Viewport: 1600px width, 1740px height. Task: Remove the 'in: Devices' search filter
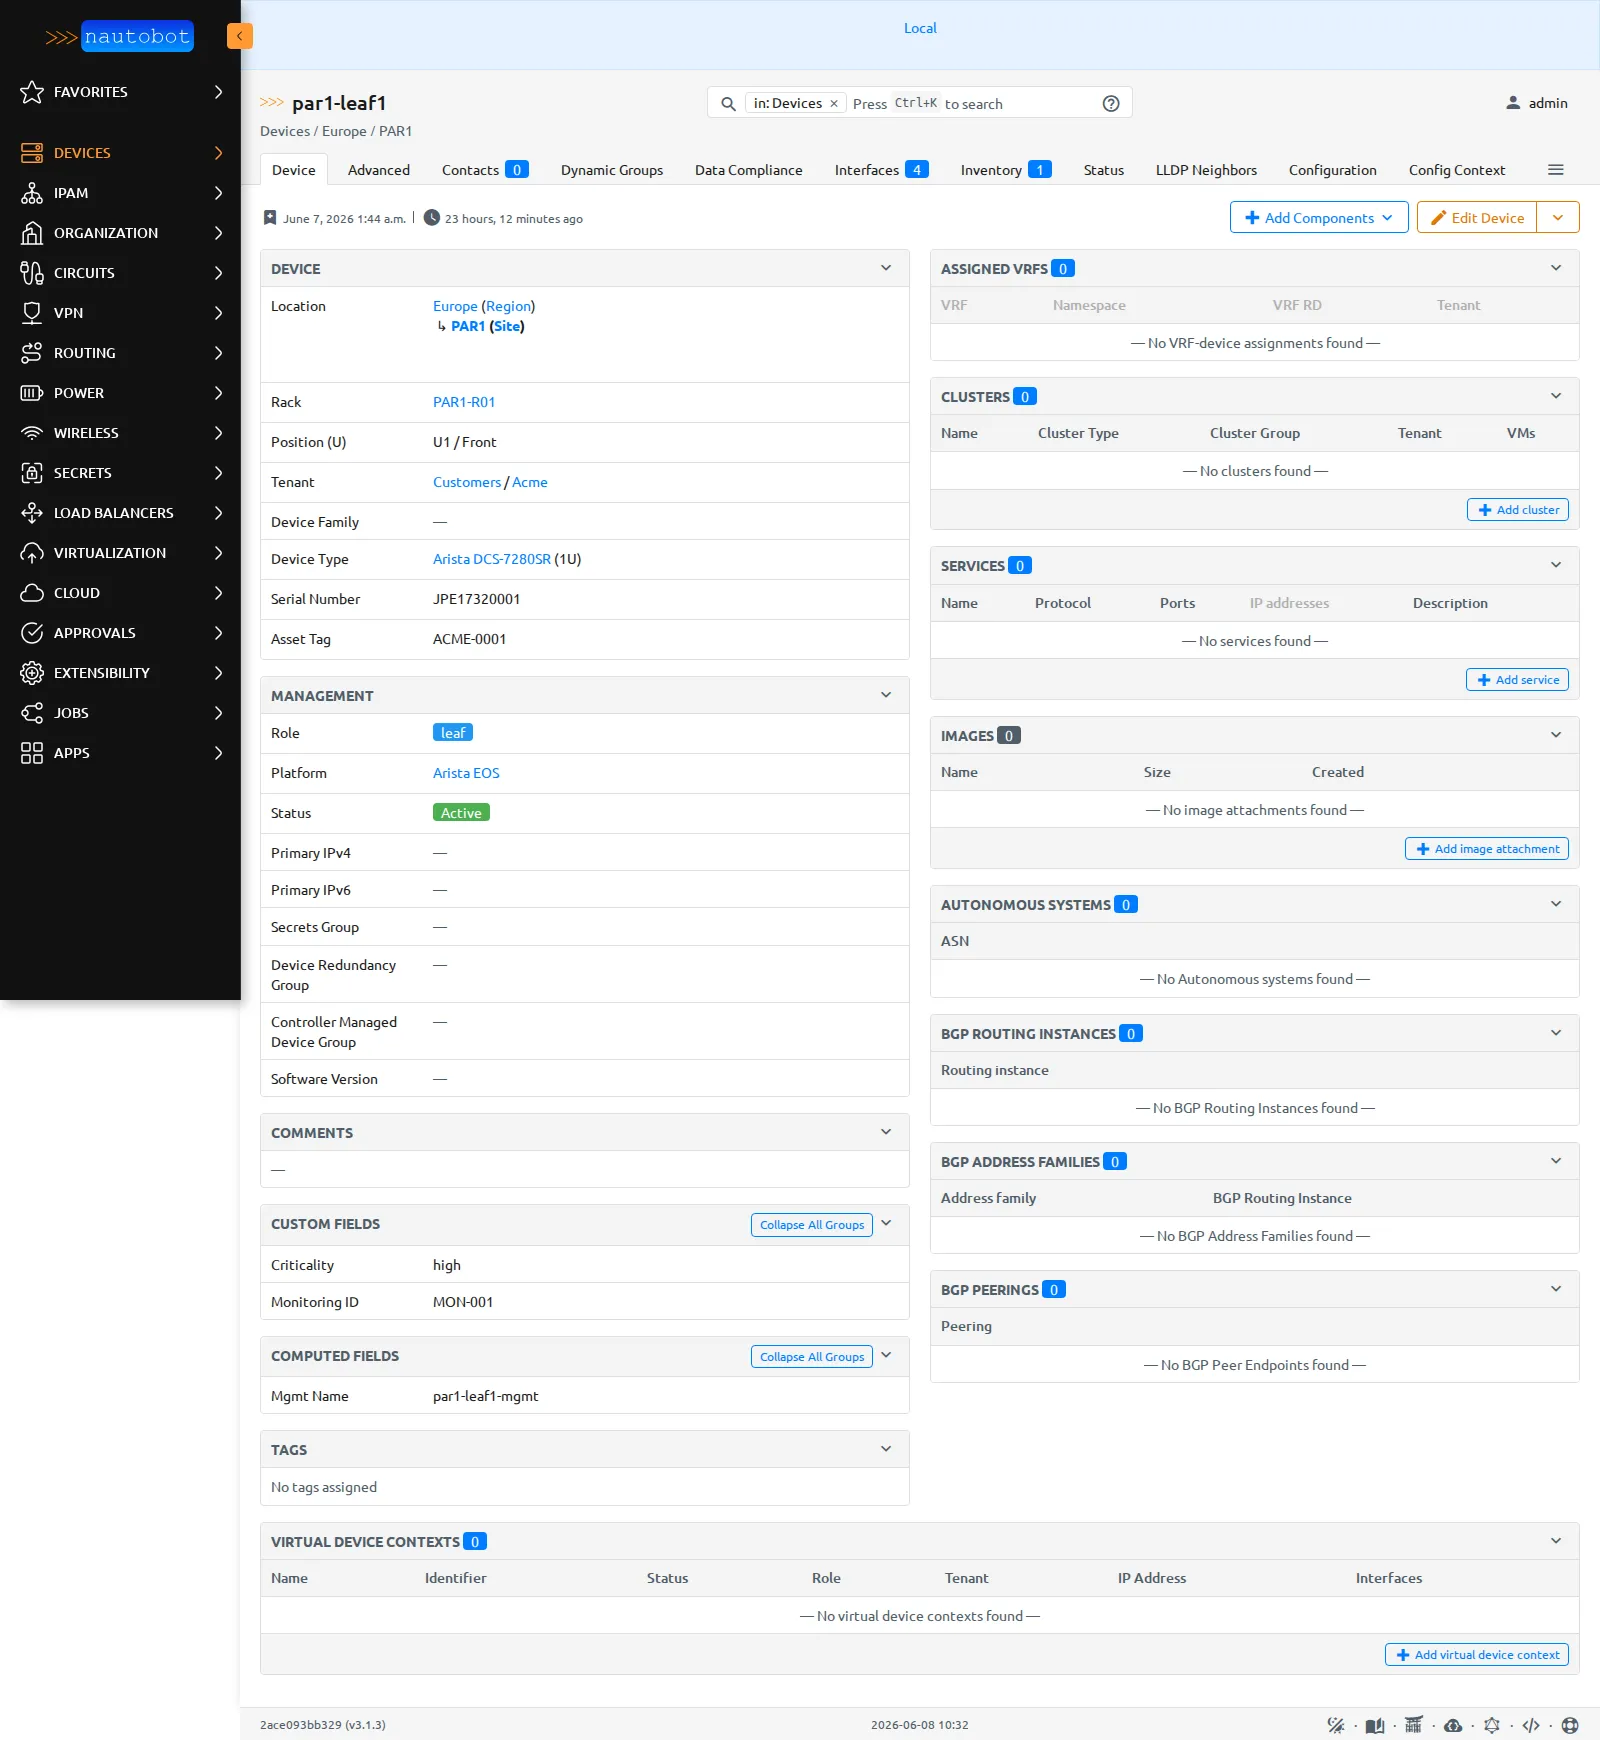pyautogui.click(x=834, y=104)
